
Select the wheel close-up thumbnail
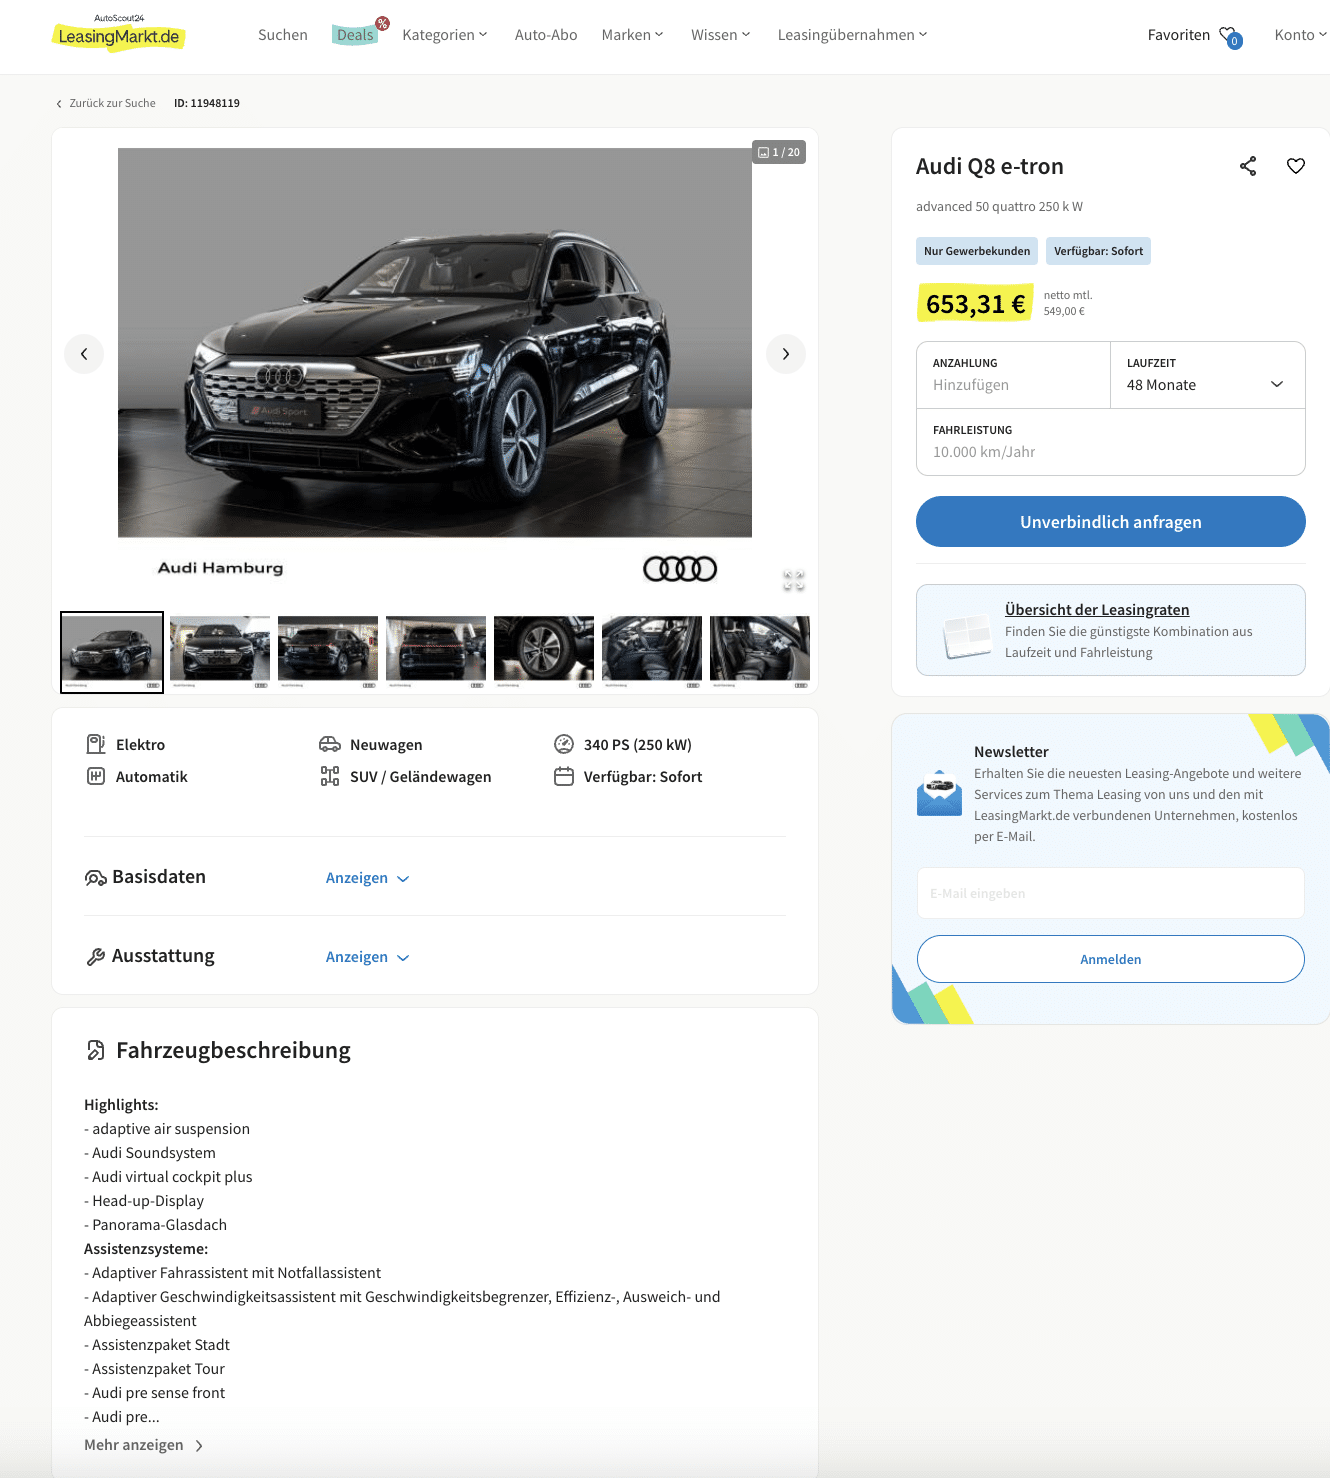coord(544,652)
